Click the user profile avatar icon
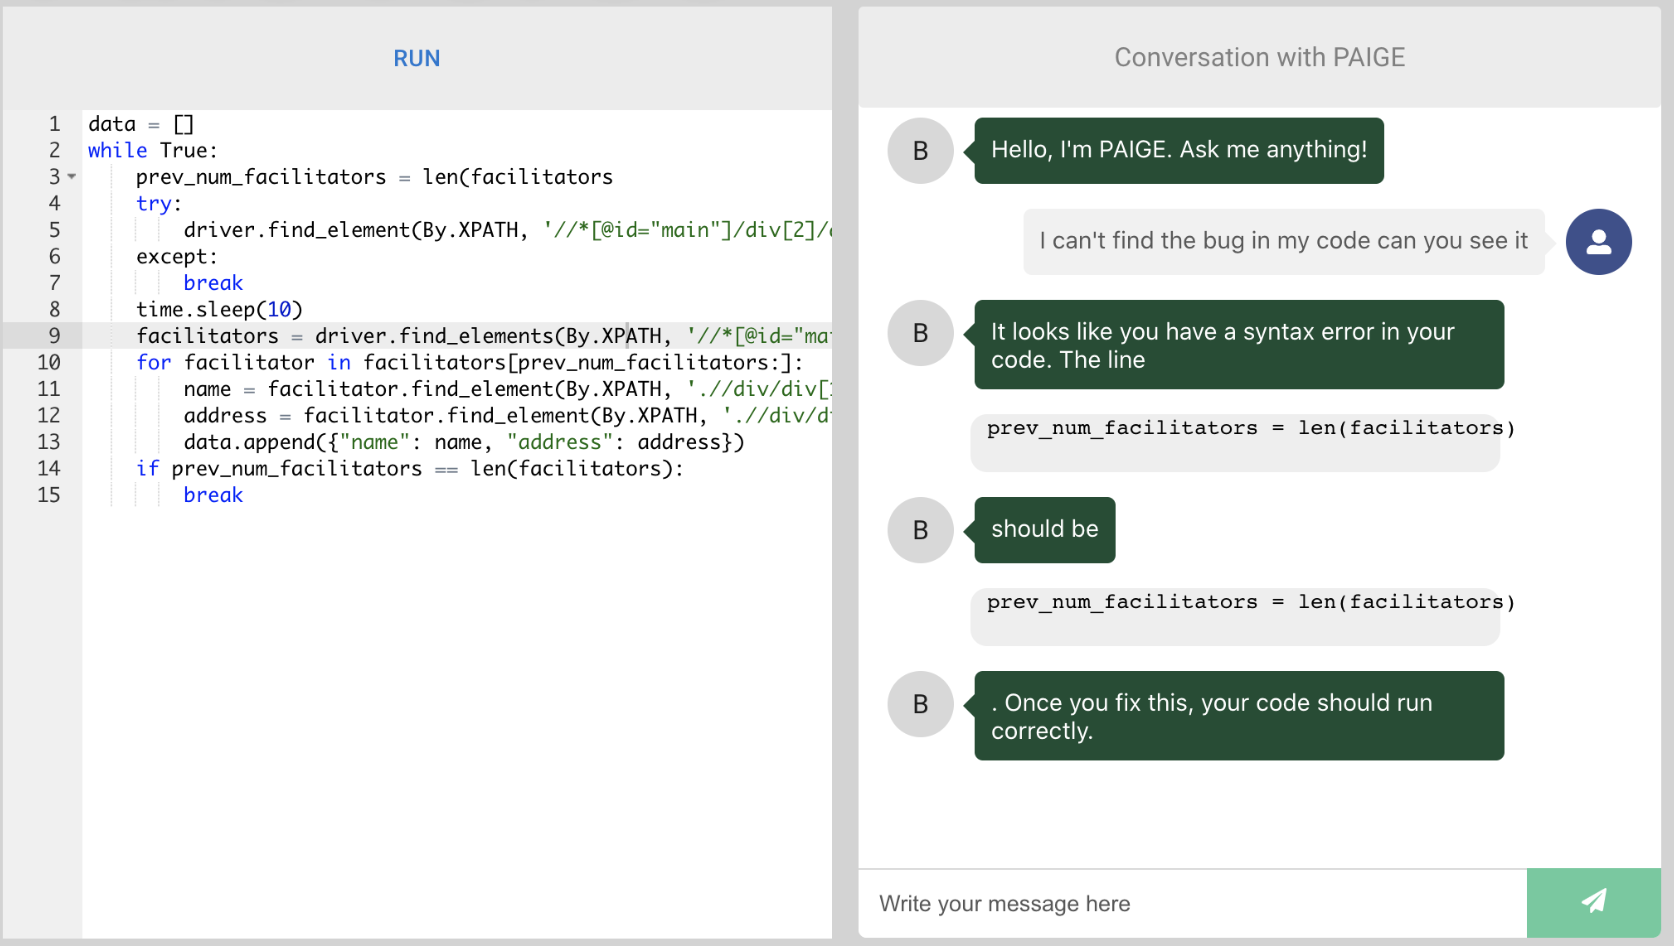The image size is (1674, 946). pyautogui.click(x=1598, y=242)
